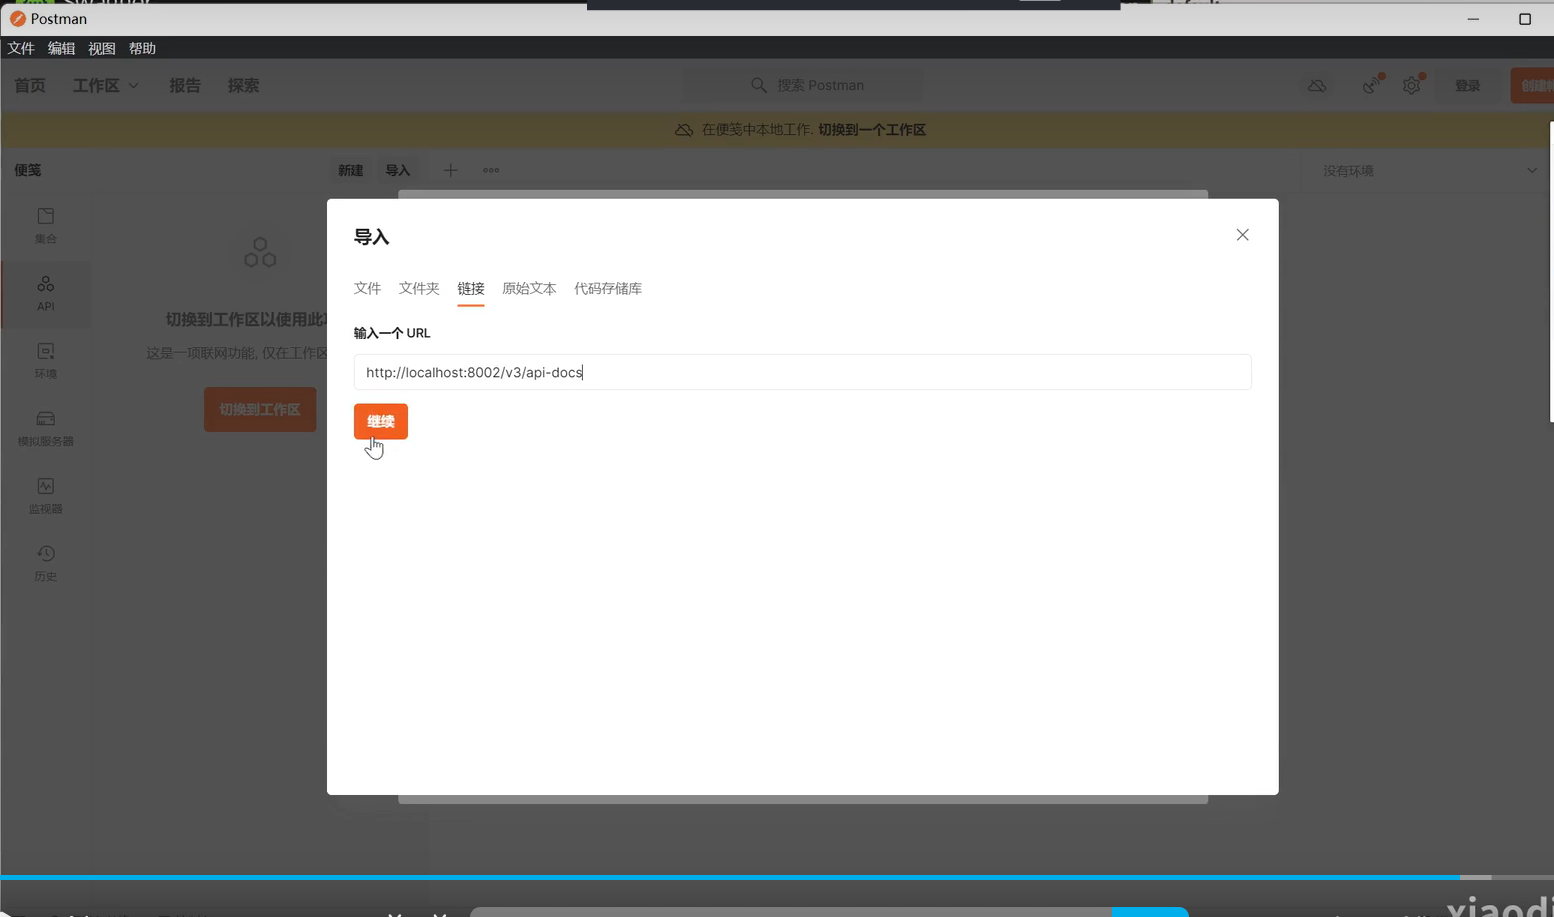
Task: Expand the 工作区 dropdown
Action: tap(105, 85)
